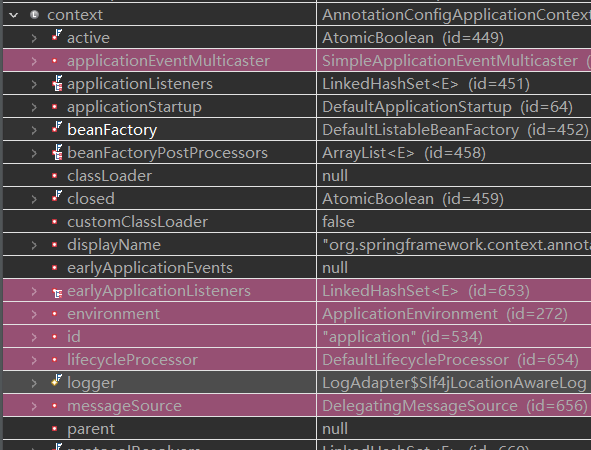Click the red field icon next to classLoader

tap(55, 176)
